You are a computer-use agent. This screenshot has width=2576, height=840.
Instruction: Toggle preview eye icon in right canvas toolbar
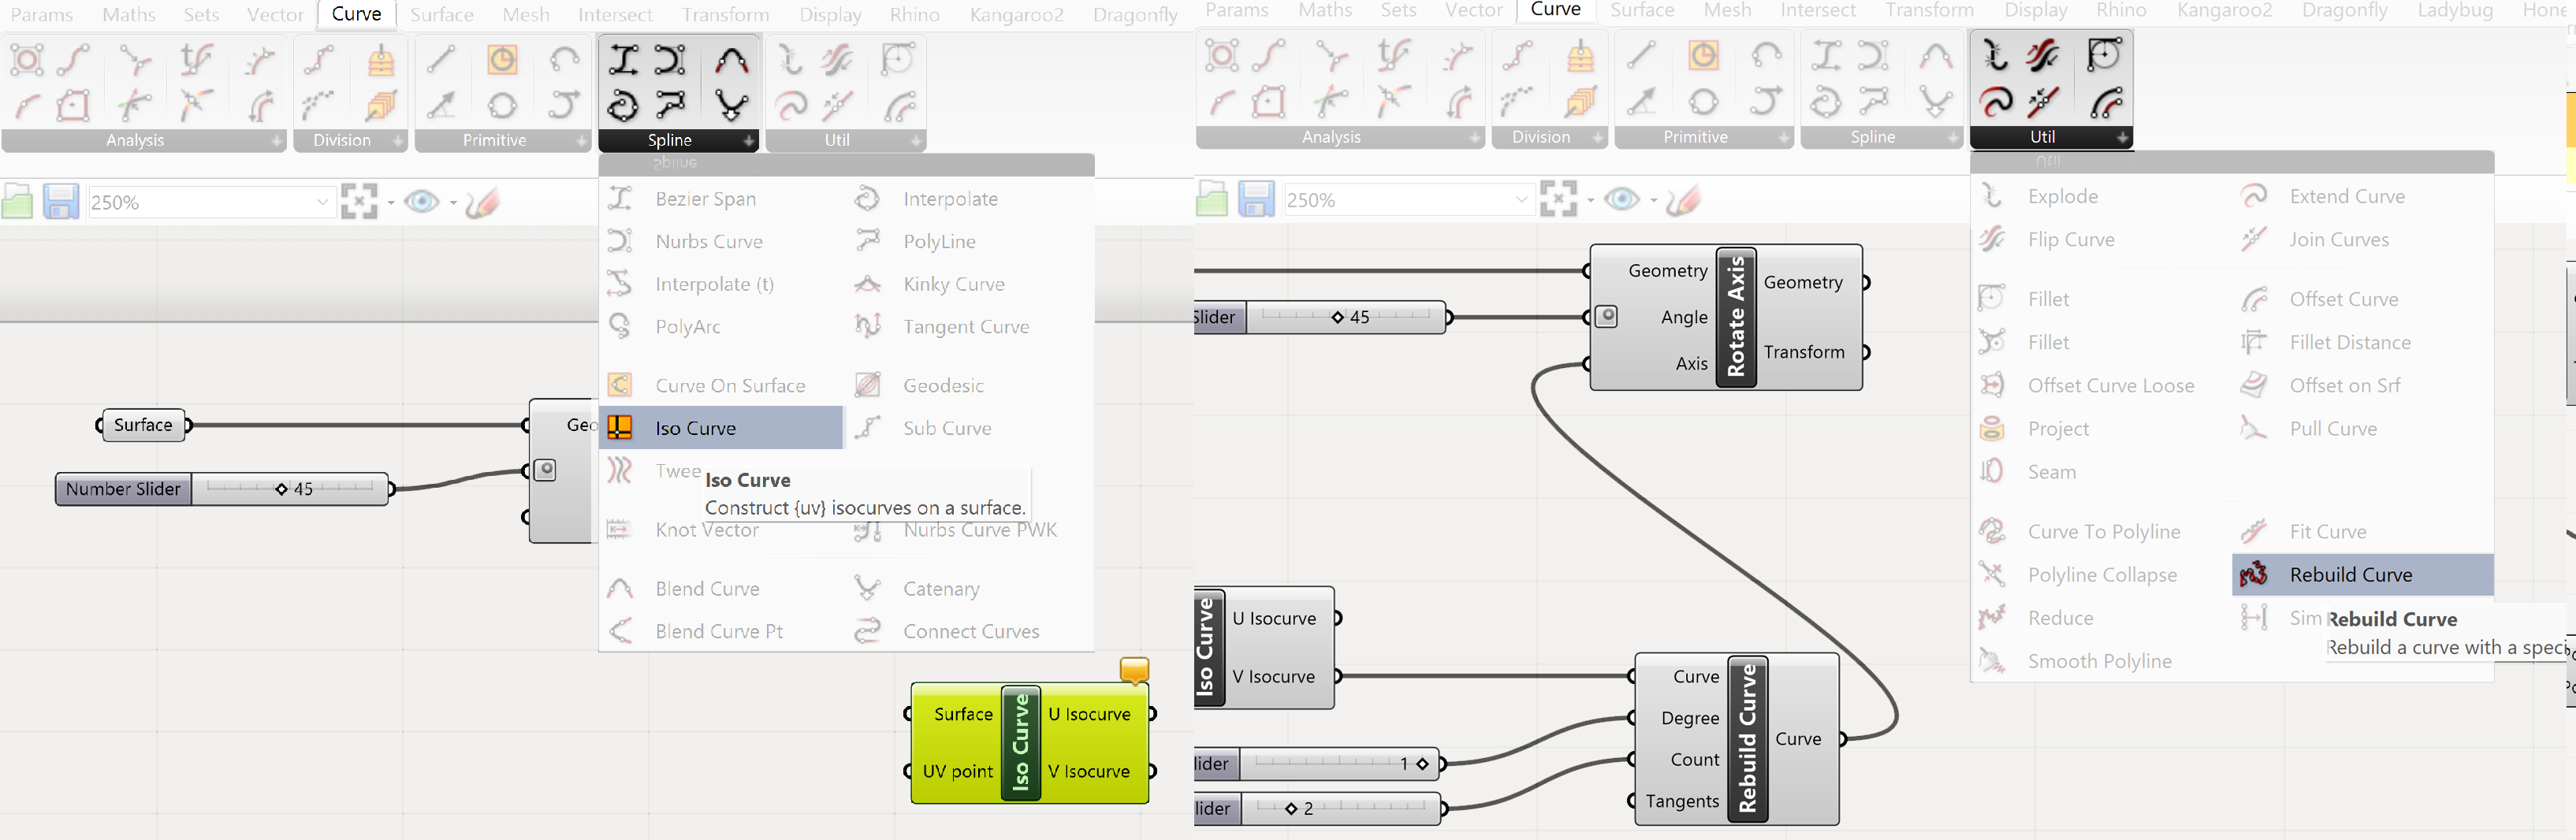pos(1621,199)
